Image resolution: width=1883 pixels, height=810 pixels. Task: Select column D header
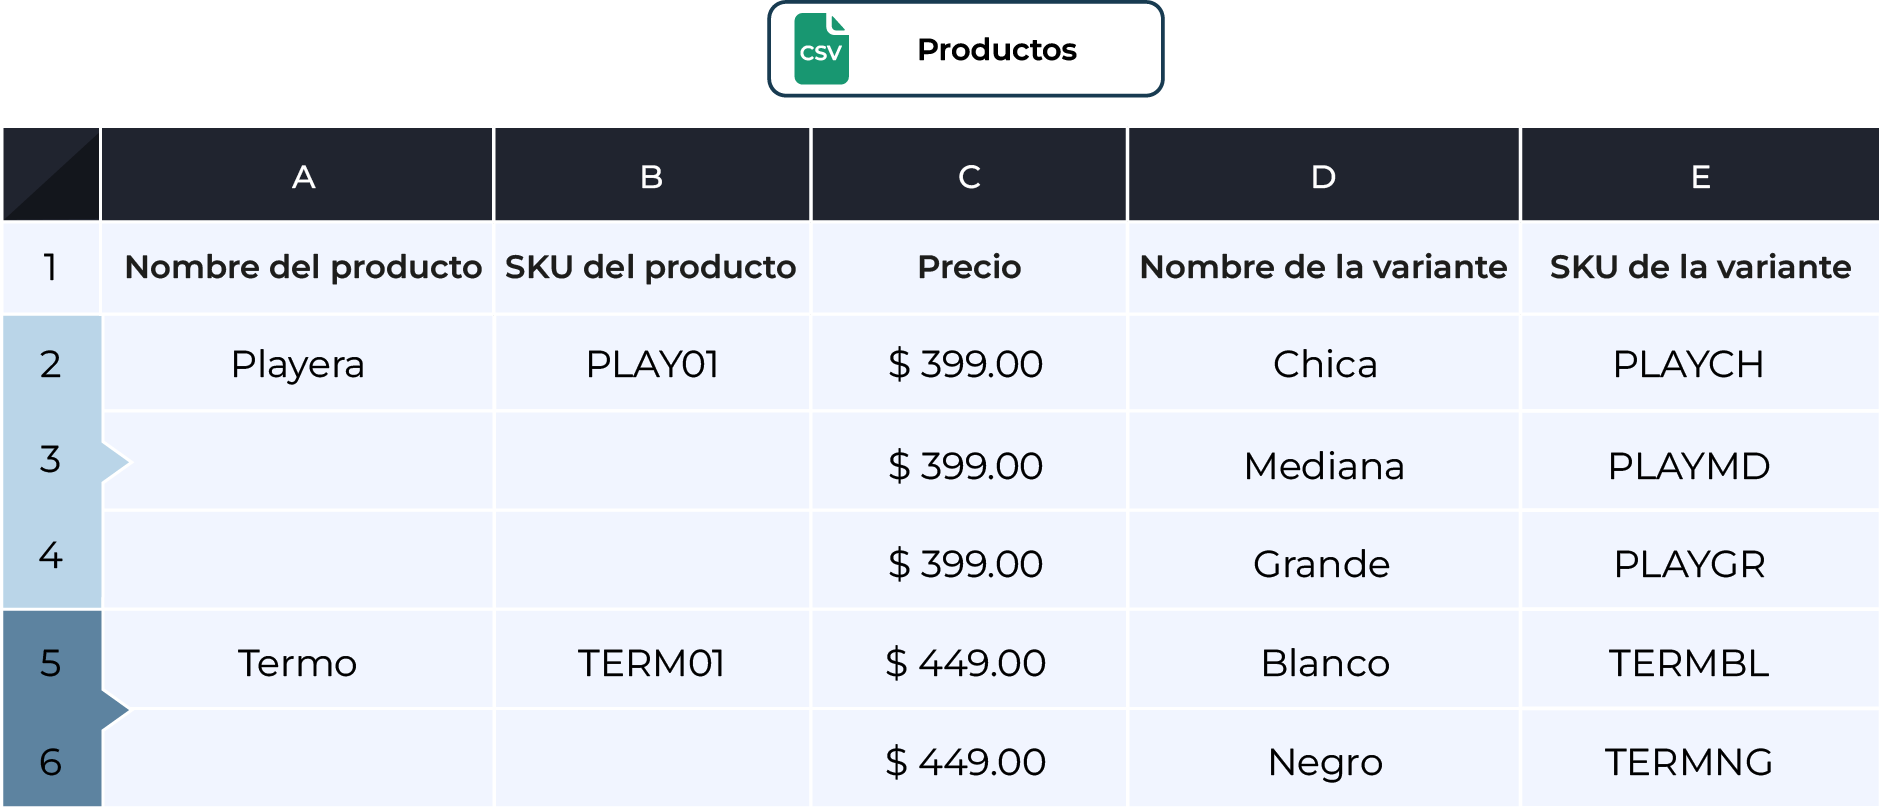1324,174
